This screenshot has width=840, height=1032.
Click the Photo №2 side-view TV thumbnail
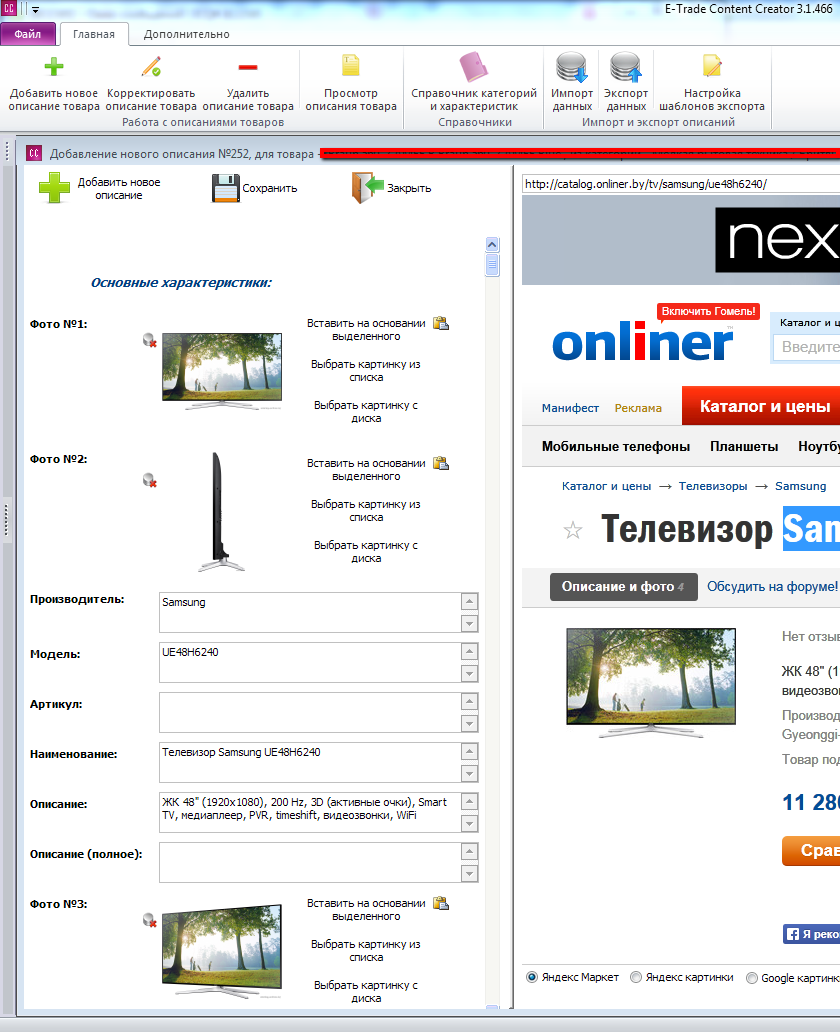221,512
